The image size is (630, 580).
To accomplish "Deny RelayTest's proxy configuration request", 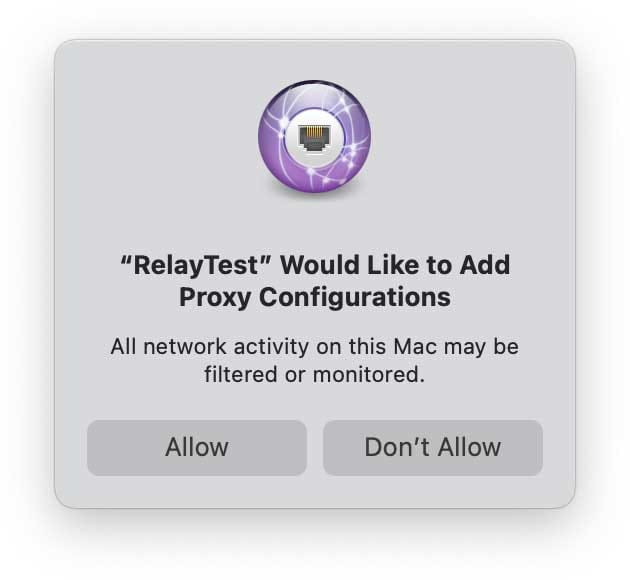I will click(433, 447).
